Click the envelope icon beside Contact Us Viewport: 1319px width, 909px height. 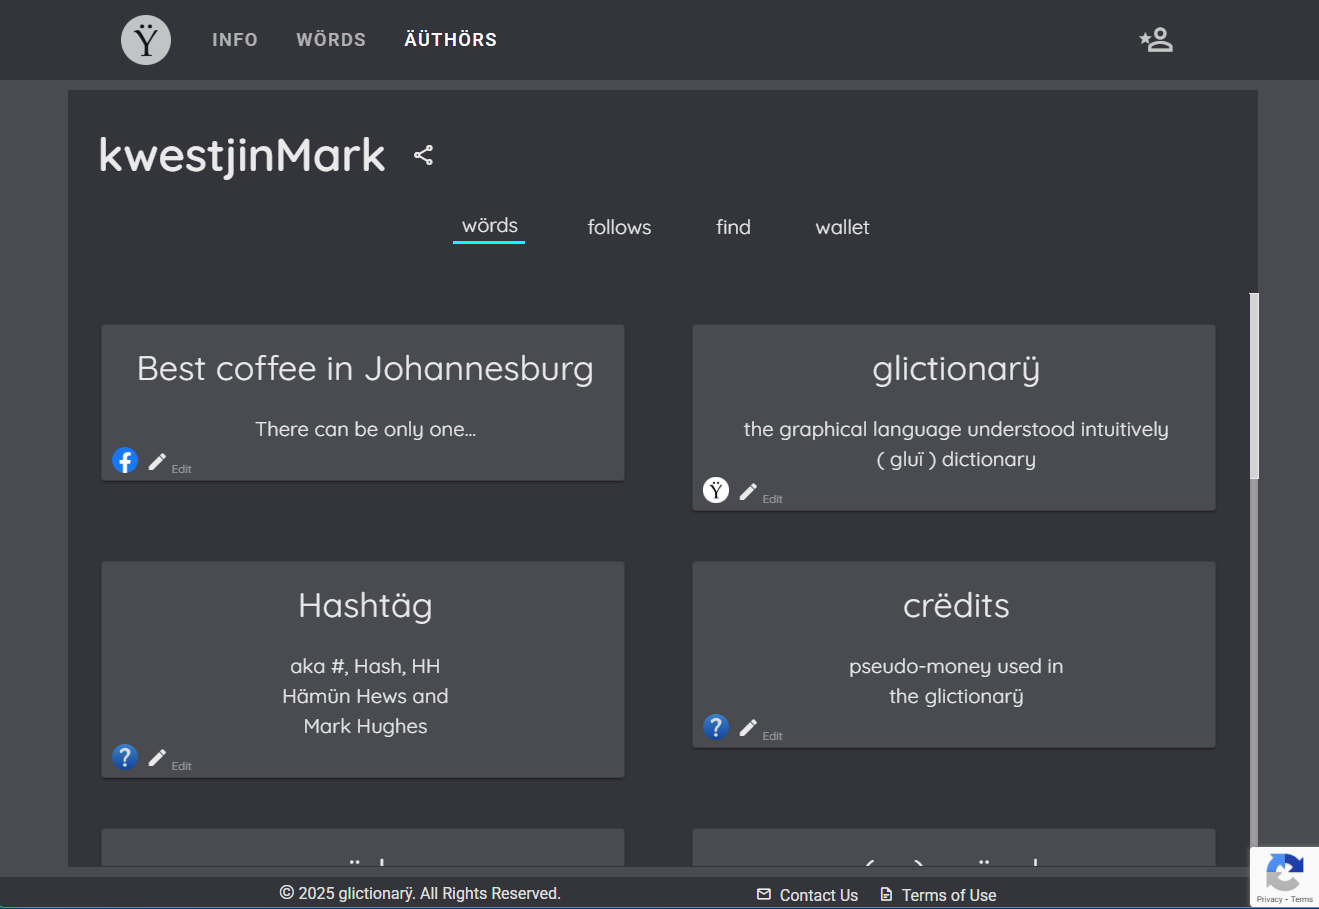pyautogui.click(x=764, y=894)
